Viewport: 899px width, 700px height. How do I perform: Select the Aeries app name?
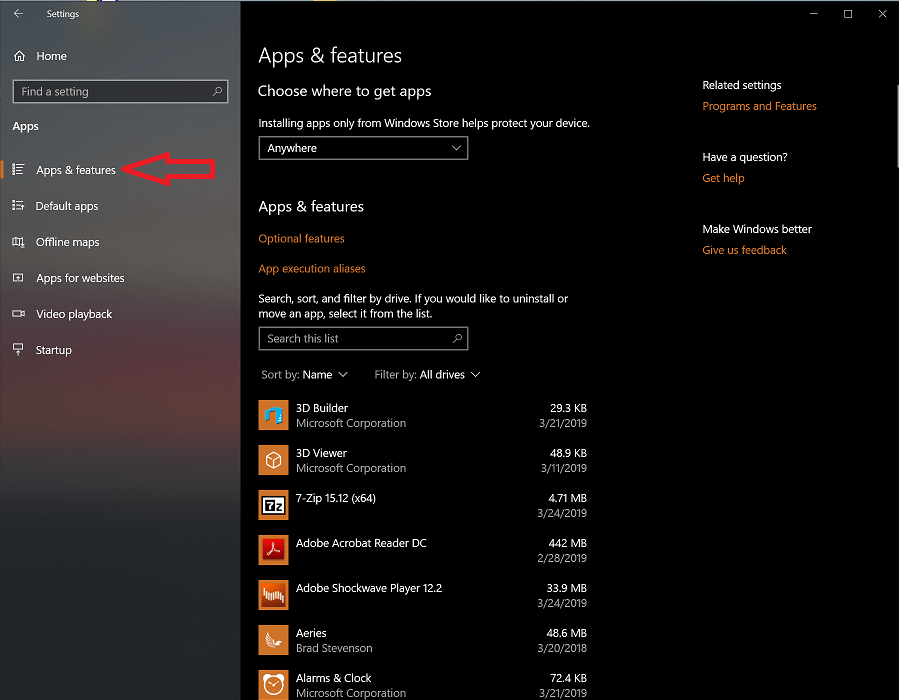point(311,633)
